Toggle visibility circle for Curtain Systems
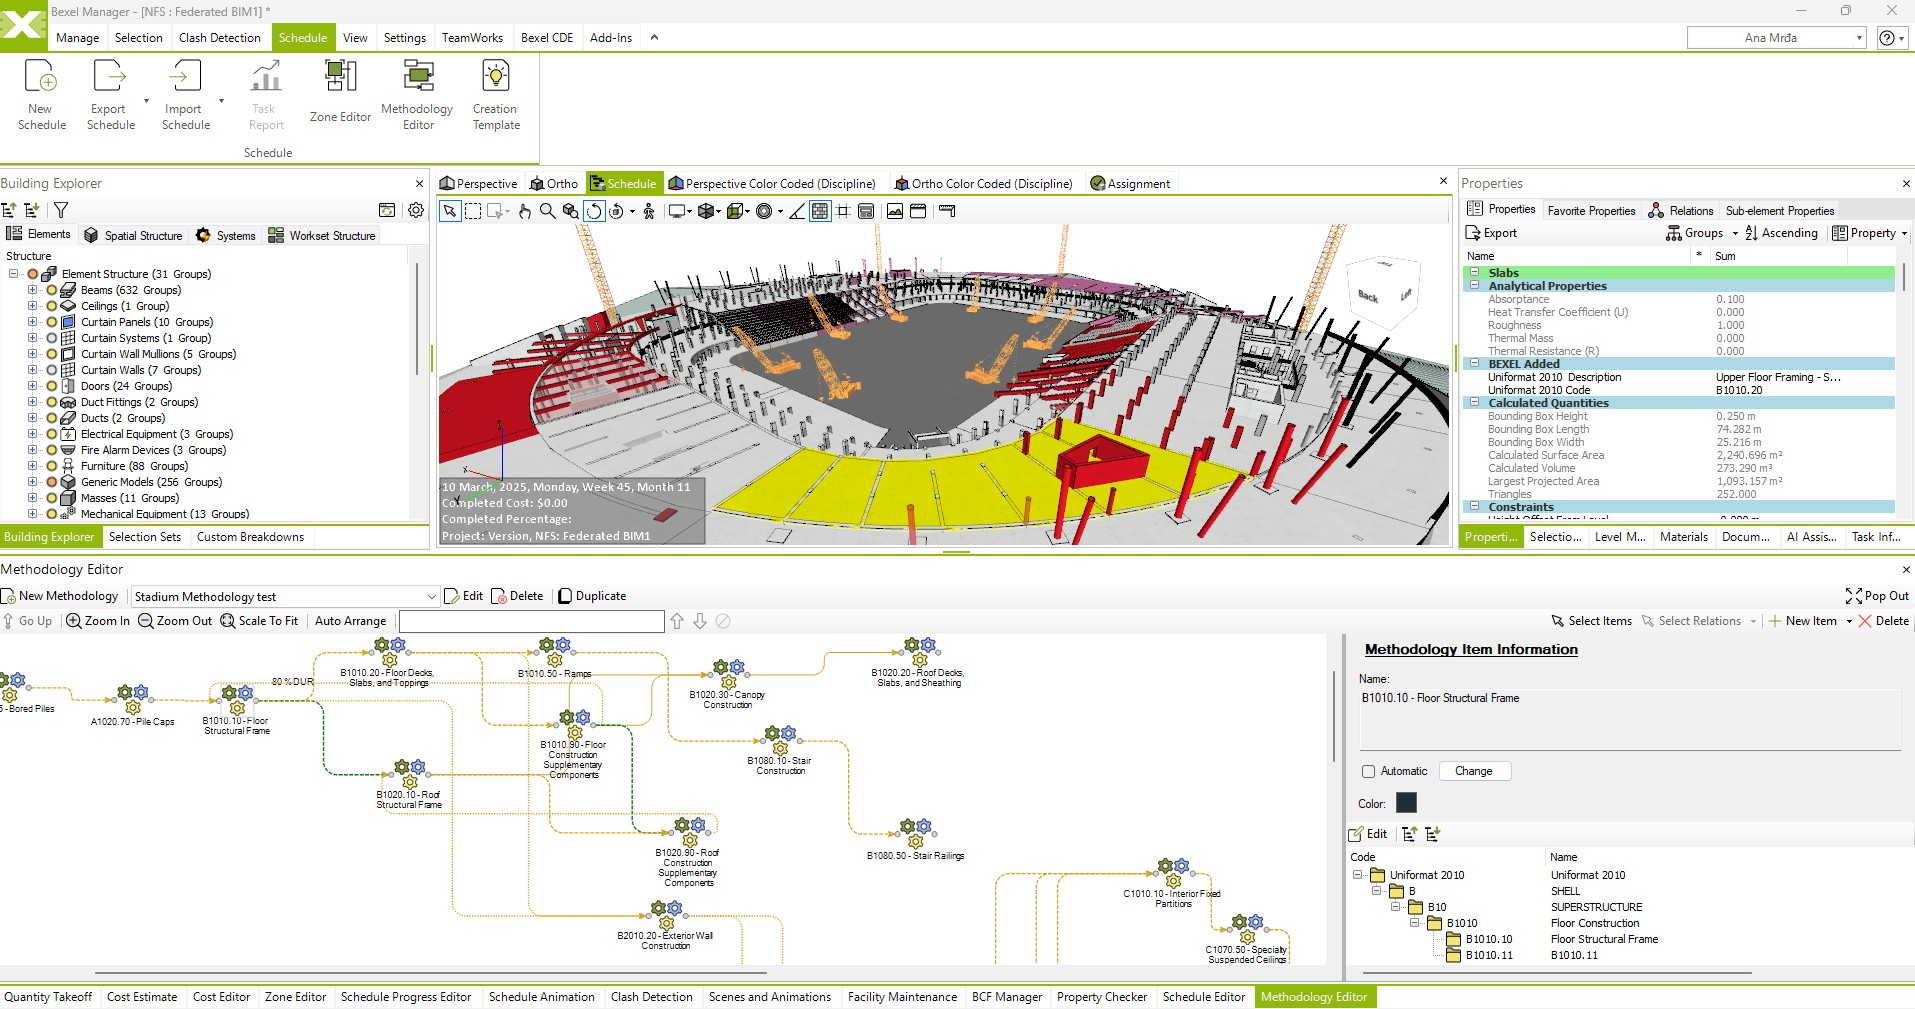Viewport: 1915px width, 1009px height. (52, 338)
